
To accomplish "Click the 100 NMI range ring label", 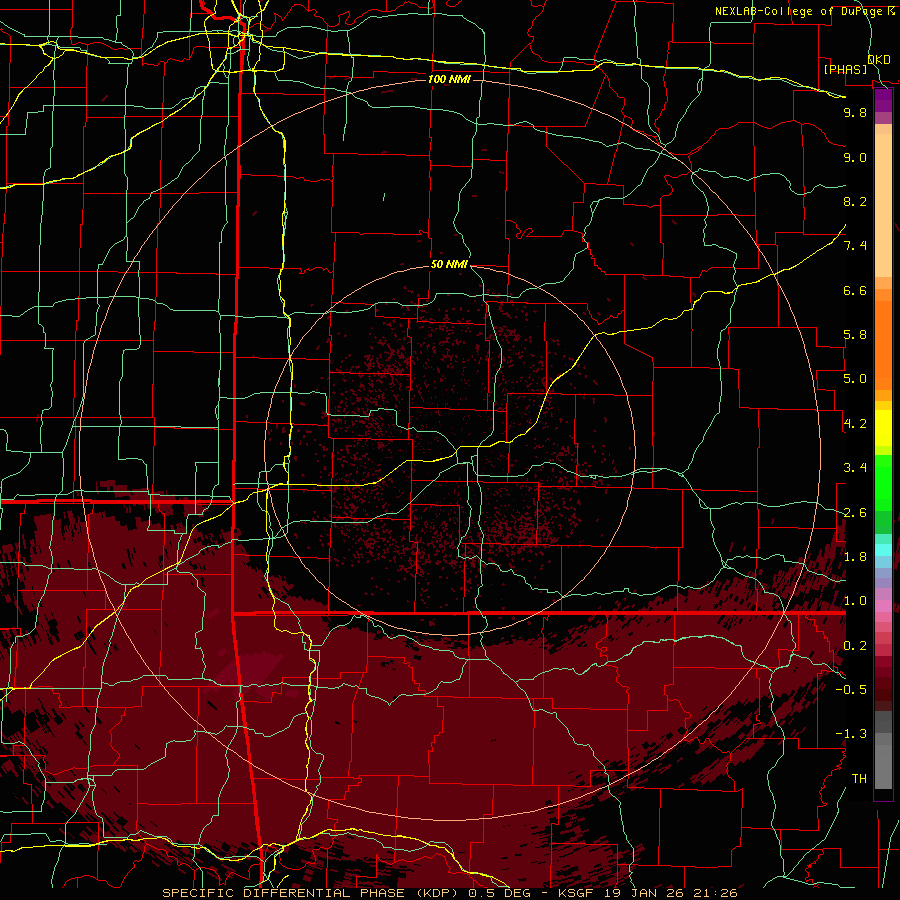I will pyautogui.click(x=449, y=79).
